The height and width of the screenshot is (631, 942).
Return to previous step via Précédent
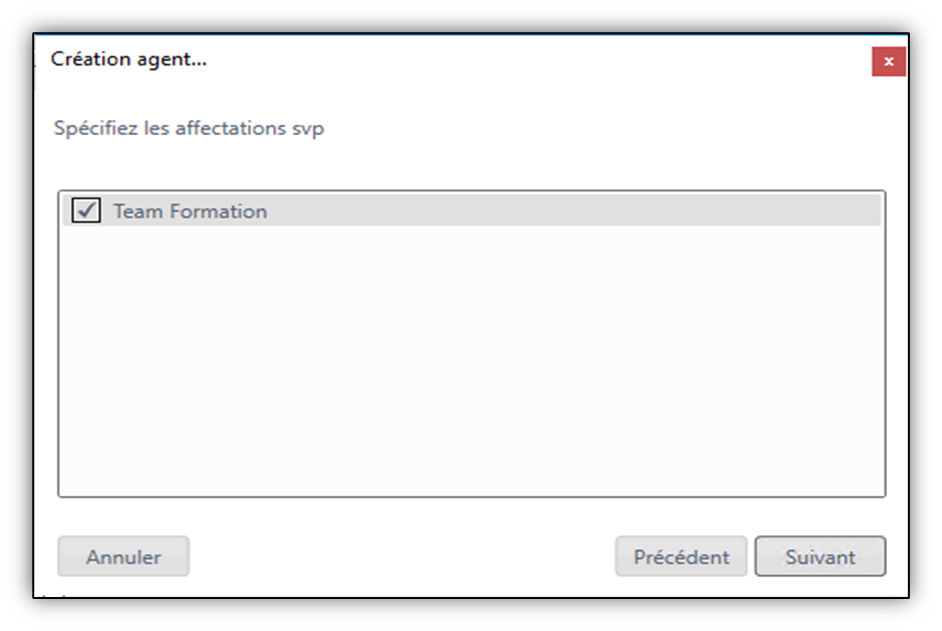point(681,556)
